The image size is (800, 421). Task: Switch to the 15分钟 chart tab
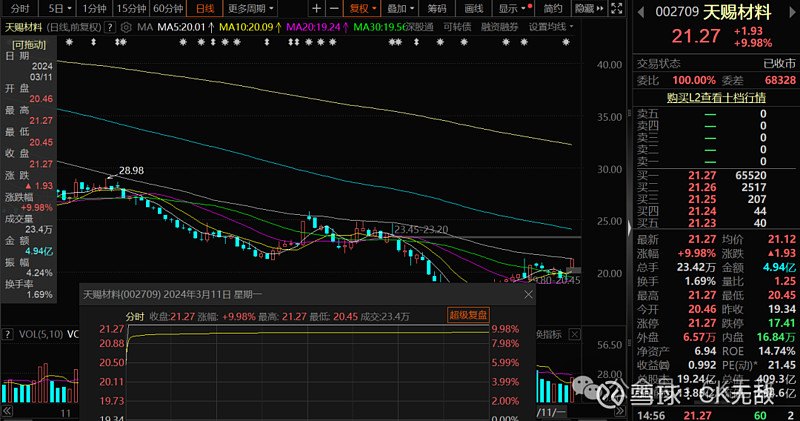pyautogui.click(x=131, y=8)
